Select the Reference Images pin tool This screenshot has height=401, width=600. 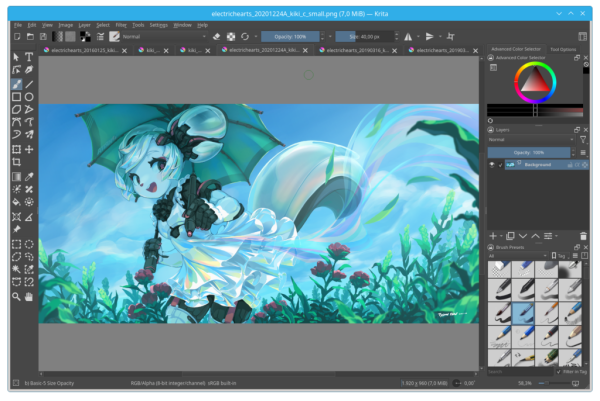(16, 230)
